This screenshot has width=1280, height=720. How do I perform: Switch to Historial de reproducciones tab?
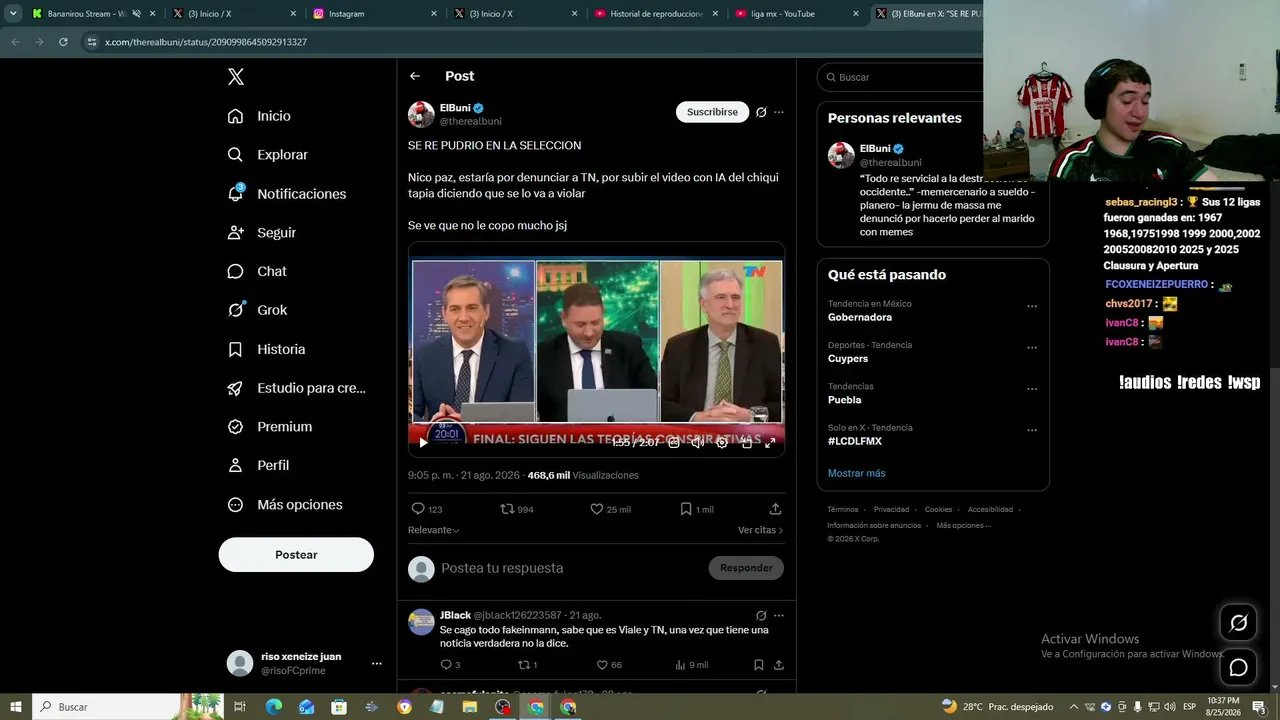click(655, 14)
